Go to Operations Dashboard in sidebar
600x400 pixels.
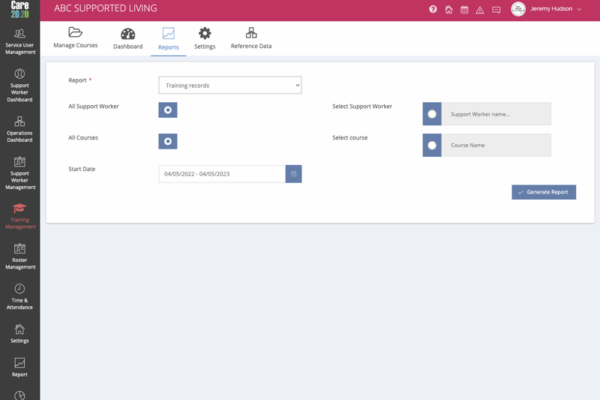coord(19,128)
